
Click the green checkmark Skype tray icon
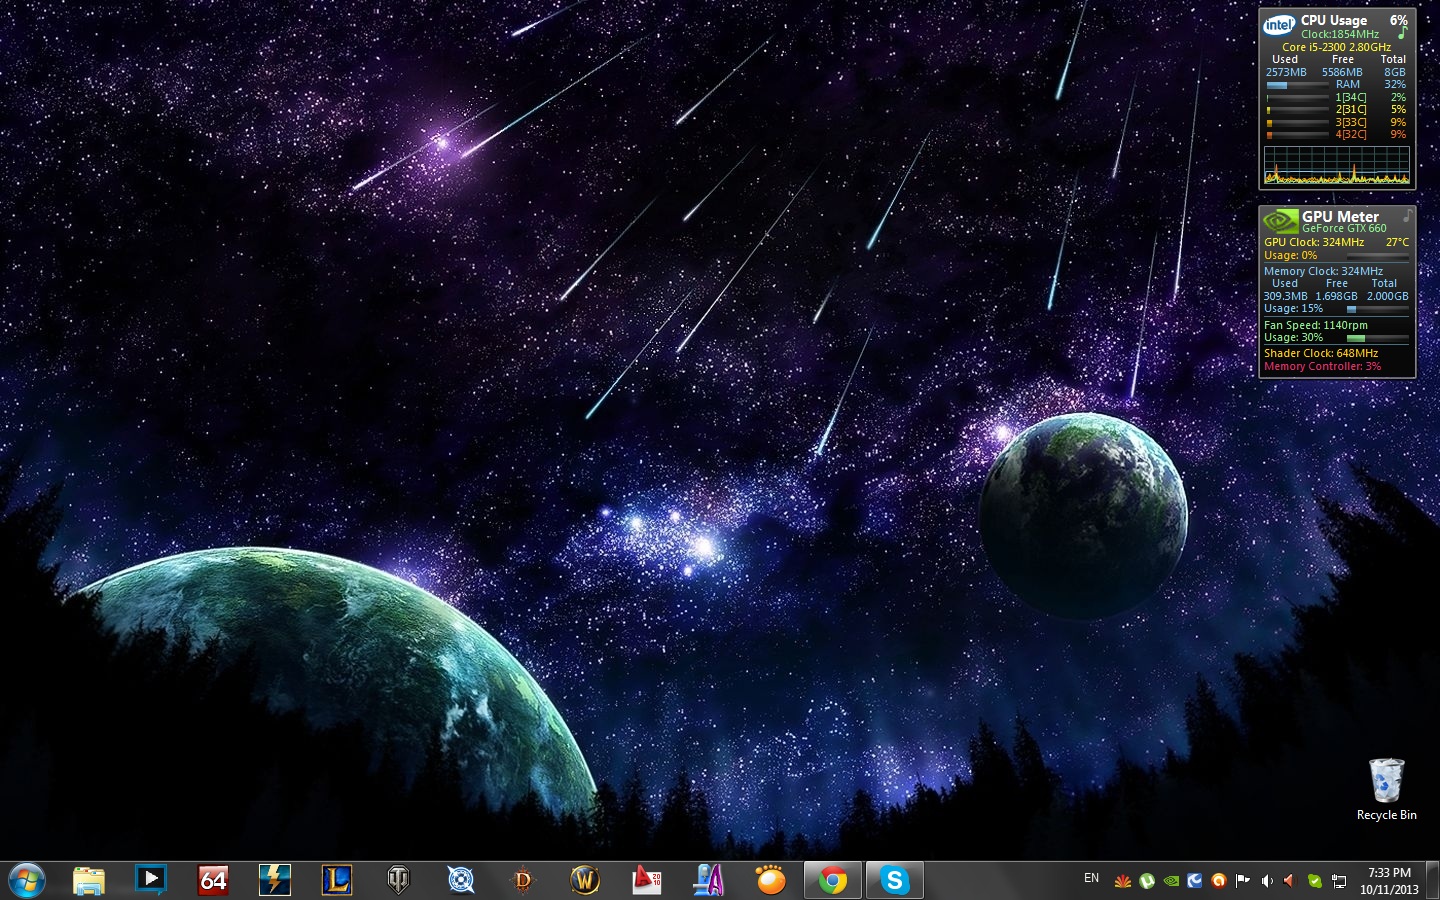pyautogui.click(x=1315, y=881)
